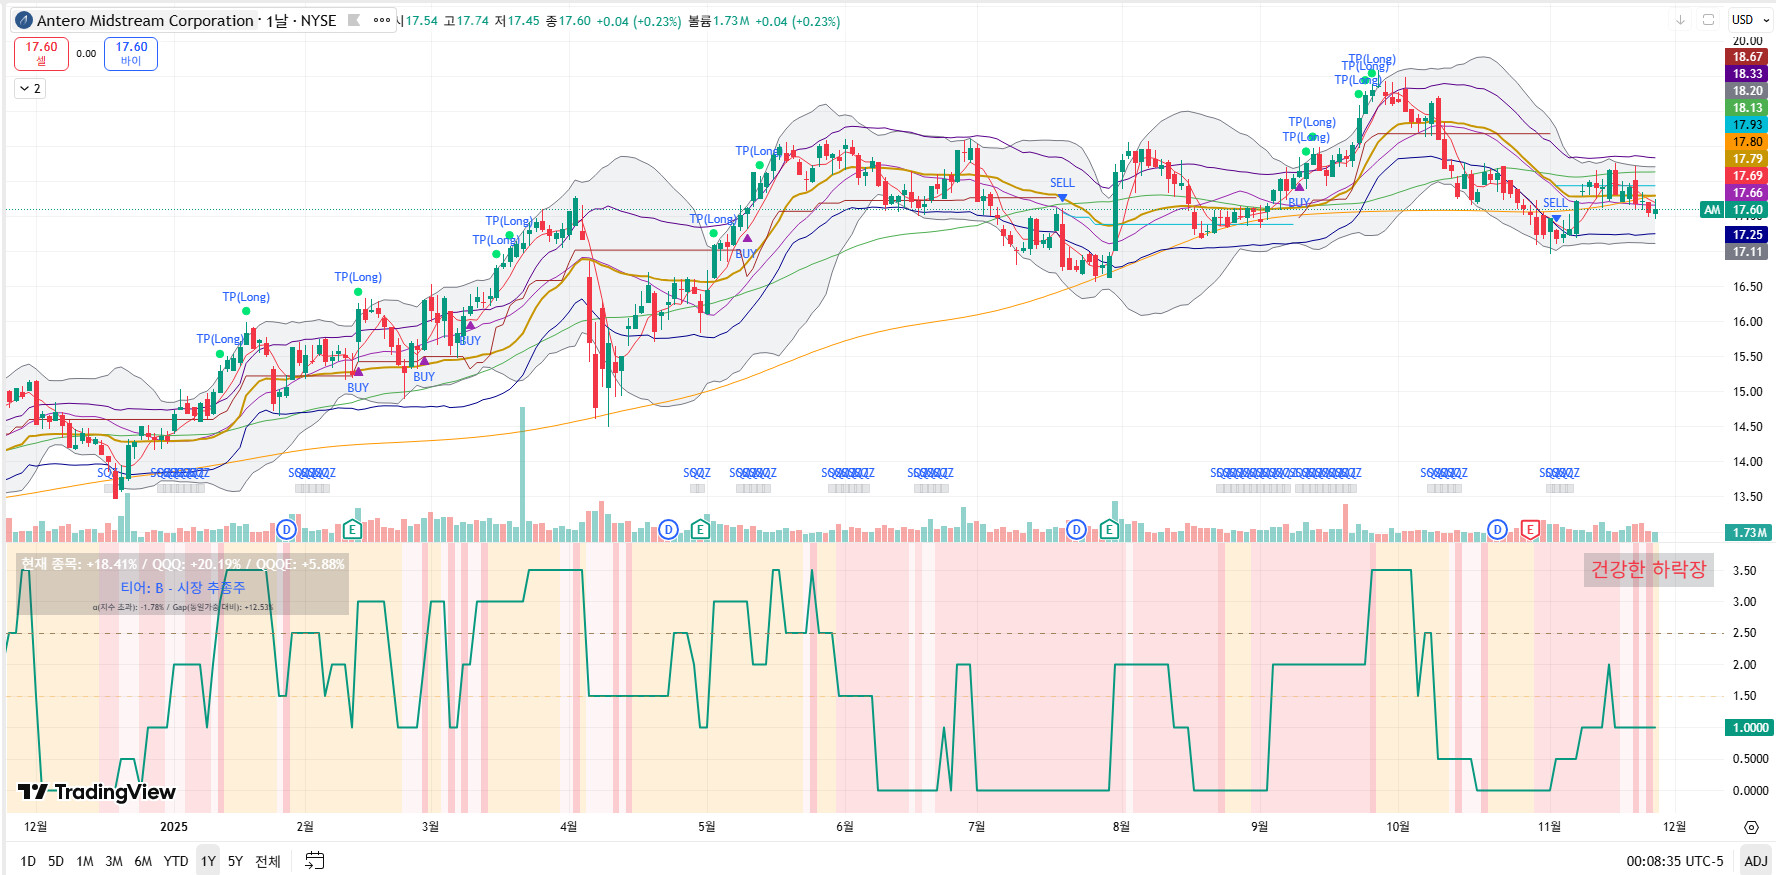
Task: Click the square frame icon beside USD
Action: [1708, 20]
